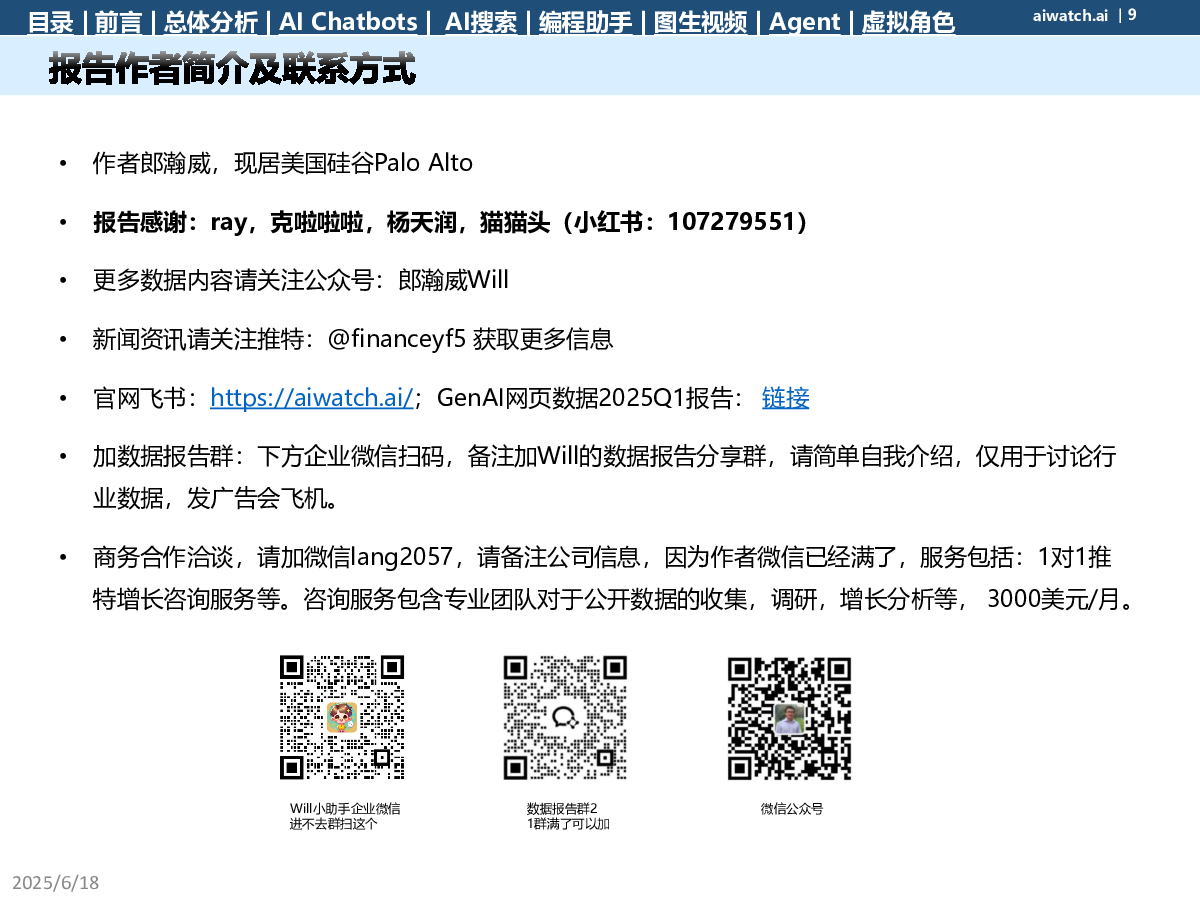Viewport: 1200px width, 900px height.
Task: Click the 加数据报告群 paragraph
Action: coord(604,478)
